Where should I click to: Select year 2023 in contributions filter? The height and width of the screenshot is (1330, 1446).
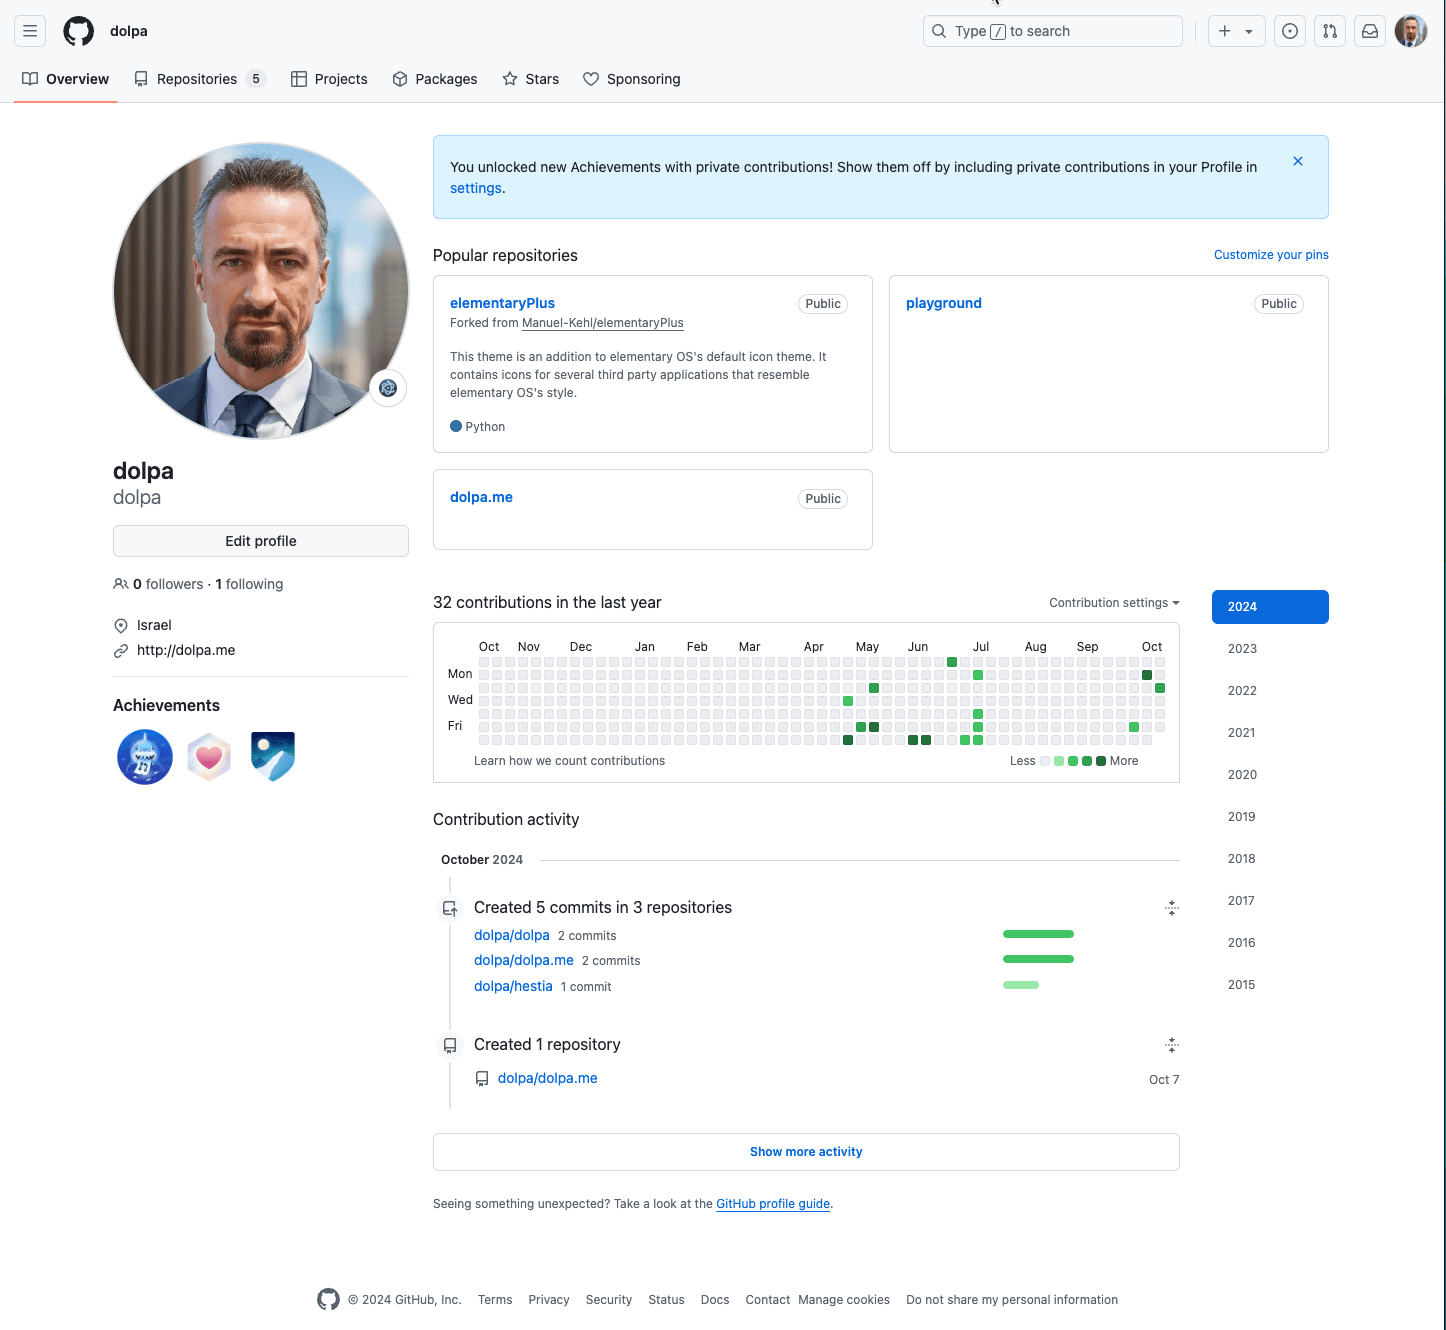click(1242, 649)
